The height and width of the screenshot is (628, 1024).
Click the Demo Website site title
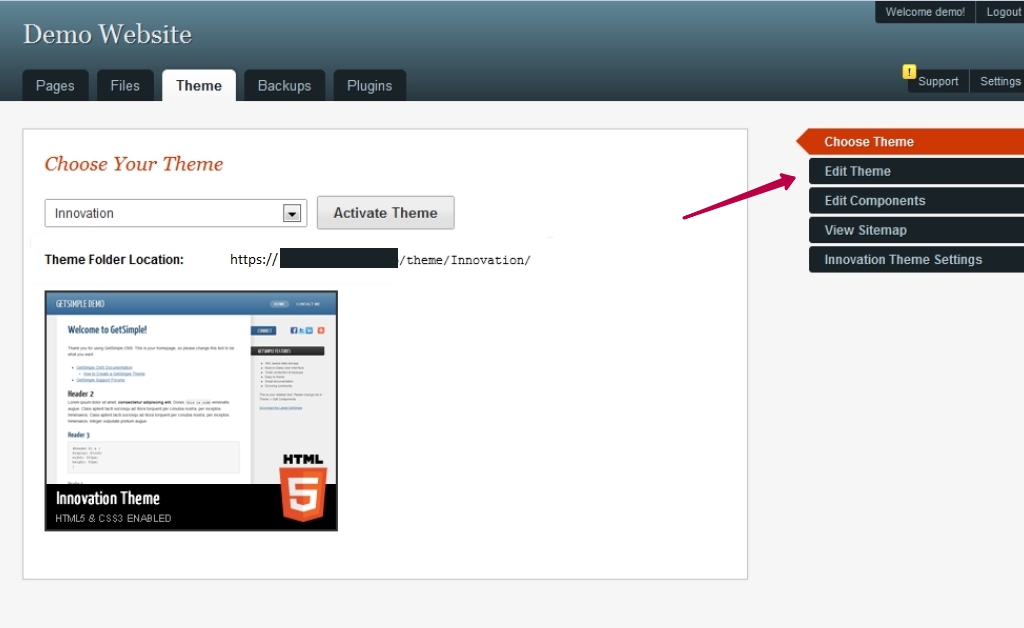[107, 34]
